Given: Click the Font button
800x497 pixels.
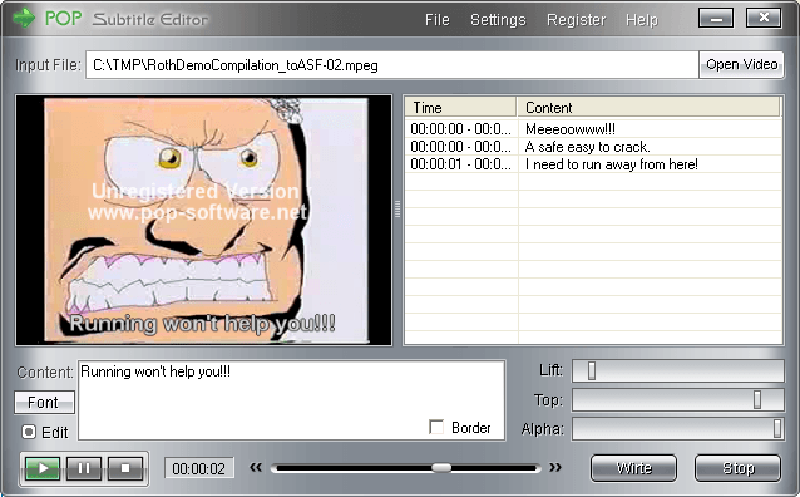Looking at the screenshot, I should [44, 403].
